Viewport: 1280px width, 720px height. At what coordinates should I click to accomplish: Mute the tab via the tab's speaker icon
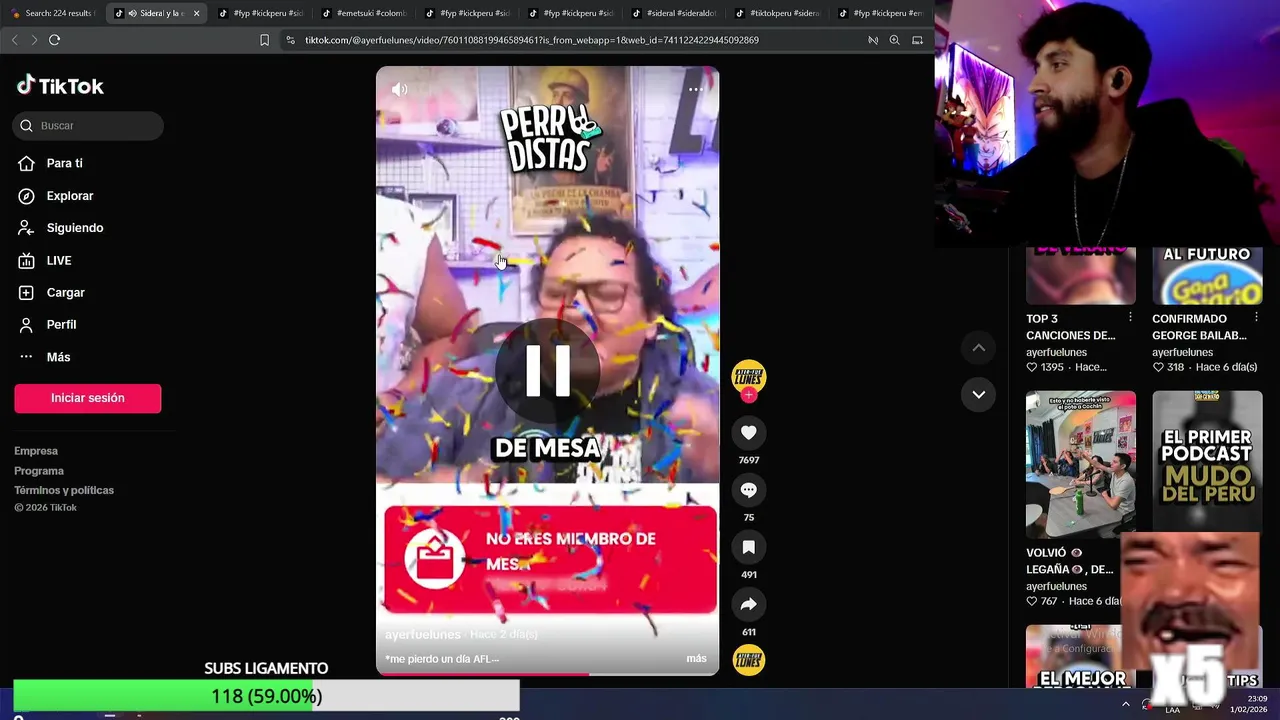pyautogui.click(x=132, y=13)
